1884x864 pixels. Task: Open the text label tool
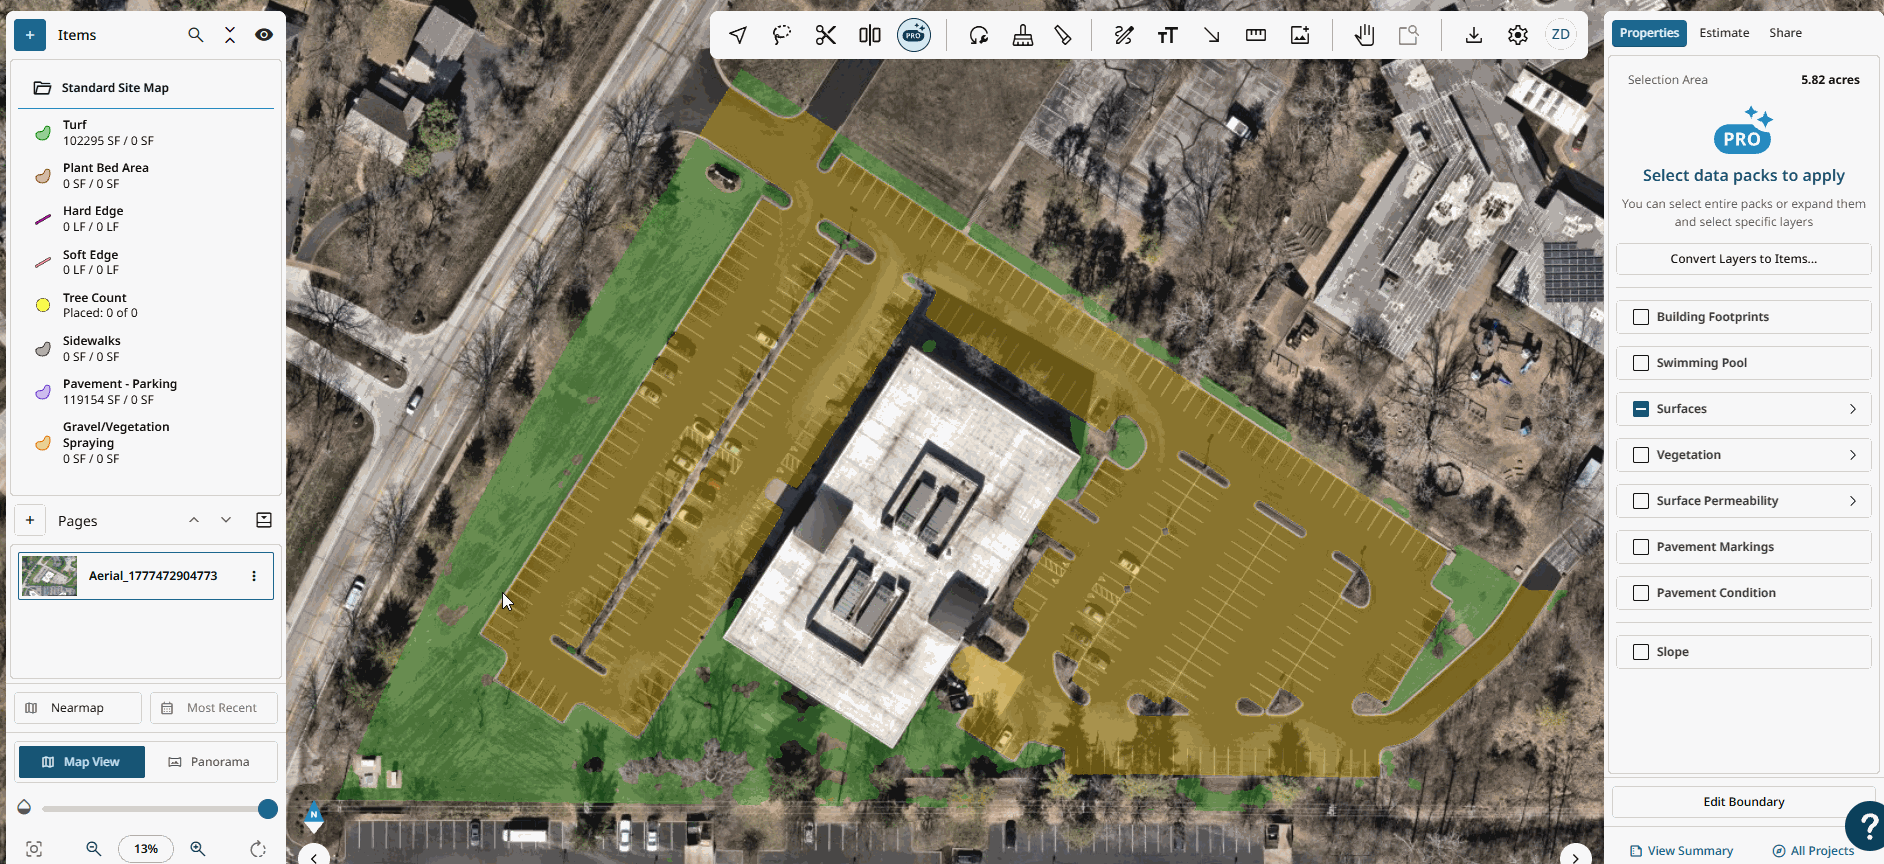pyautogui.click(x=1167, y=35)
